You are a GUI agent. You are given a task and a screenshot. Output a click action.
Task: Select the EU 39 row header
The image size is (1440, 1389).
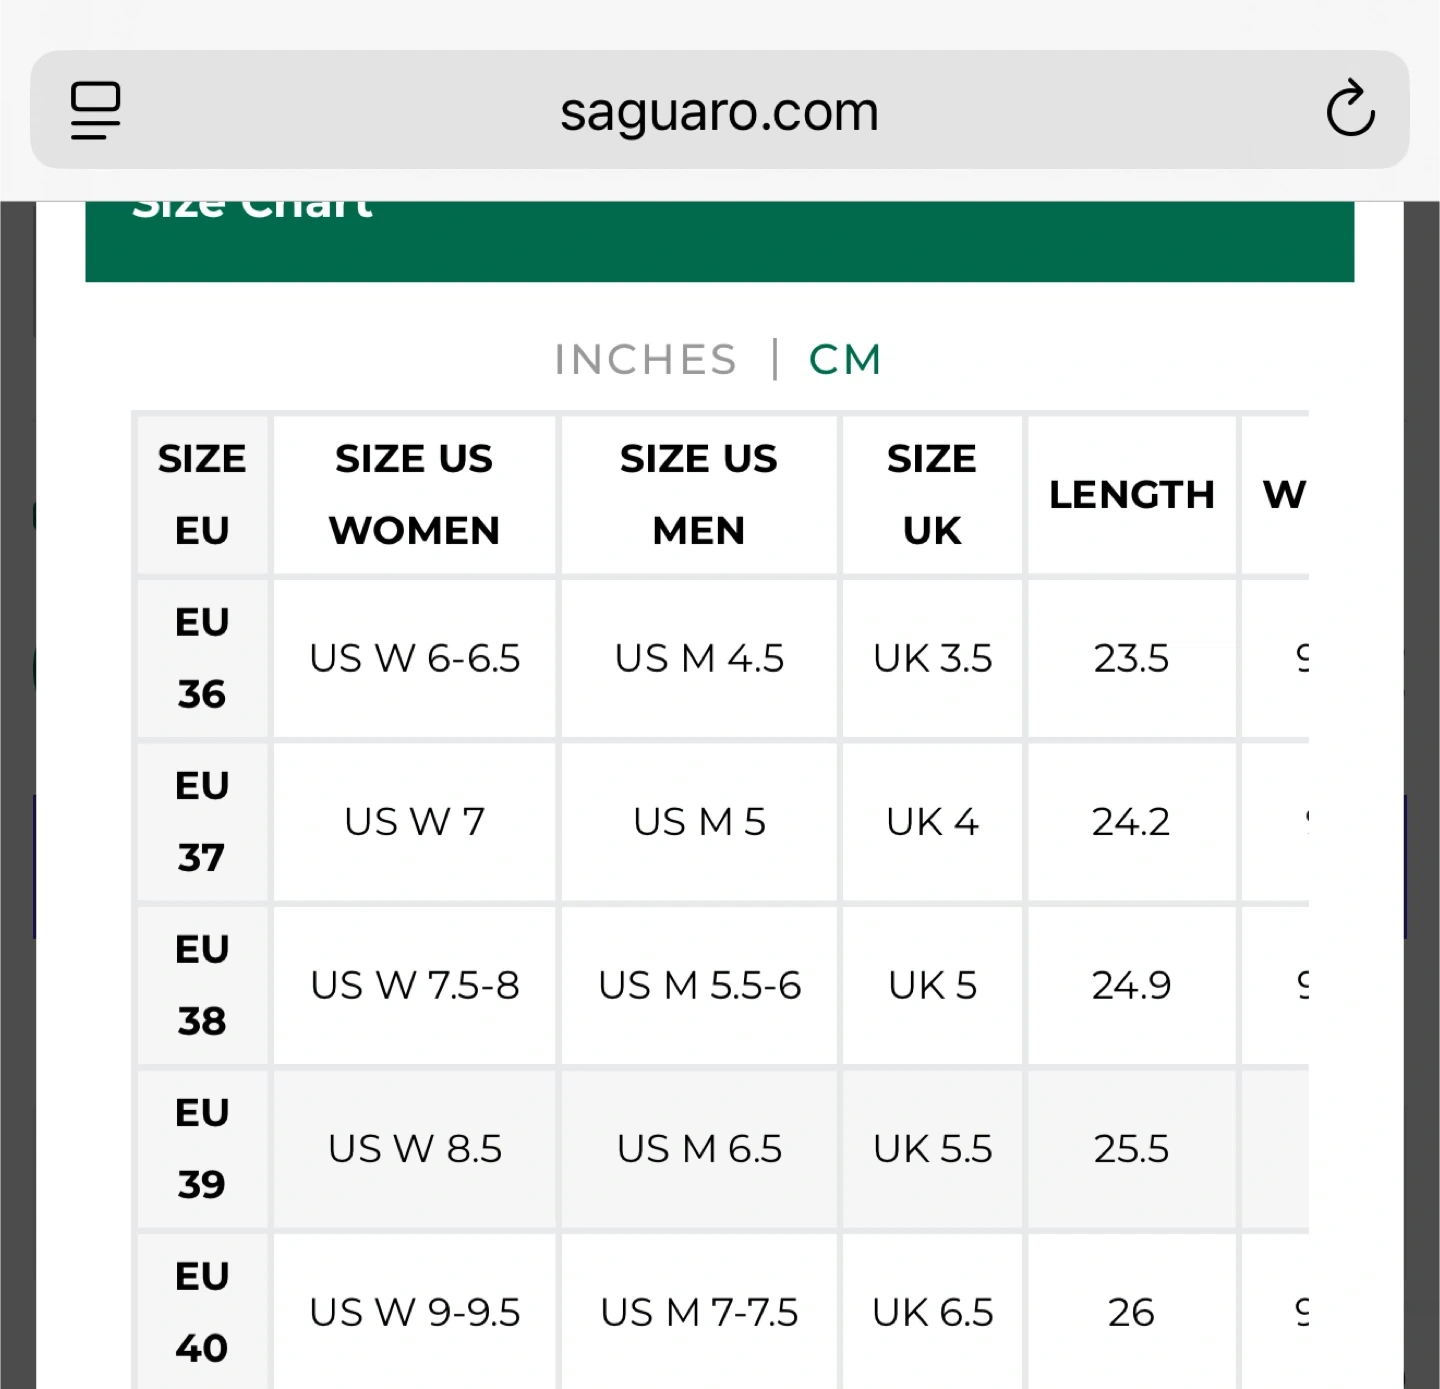point(202,1148)
